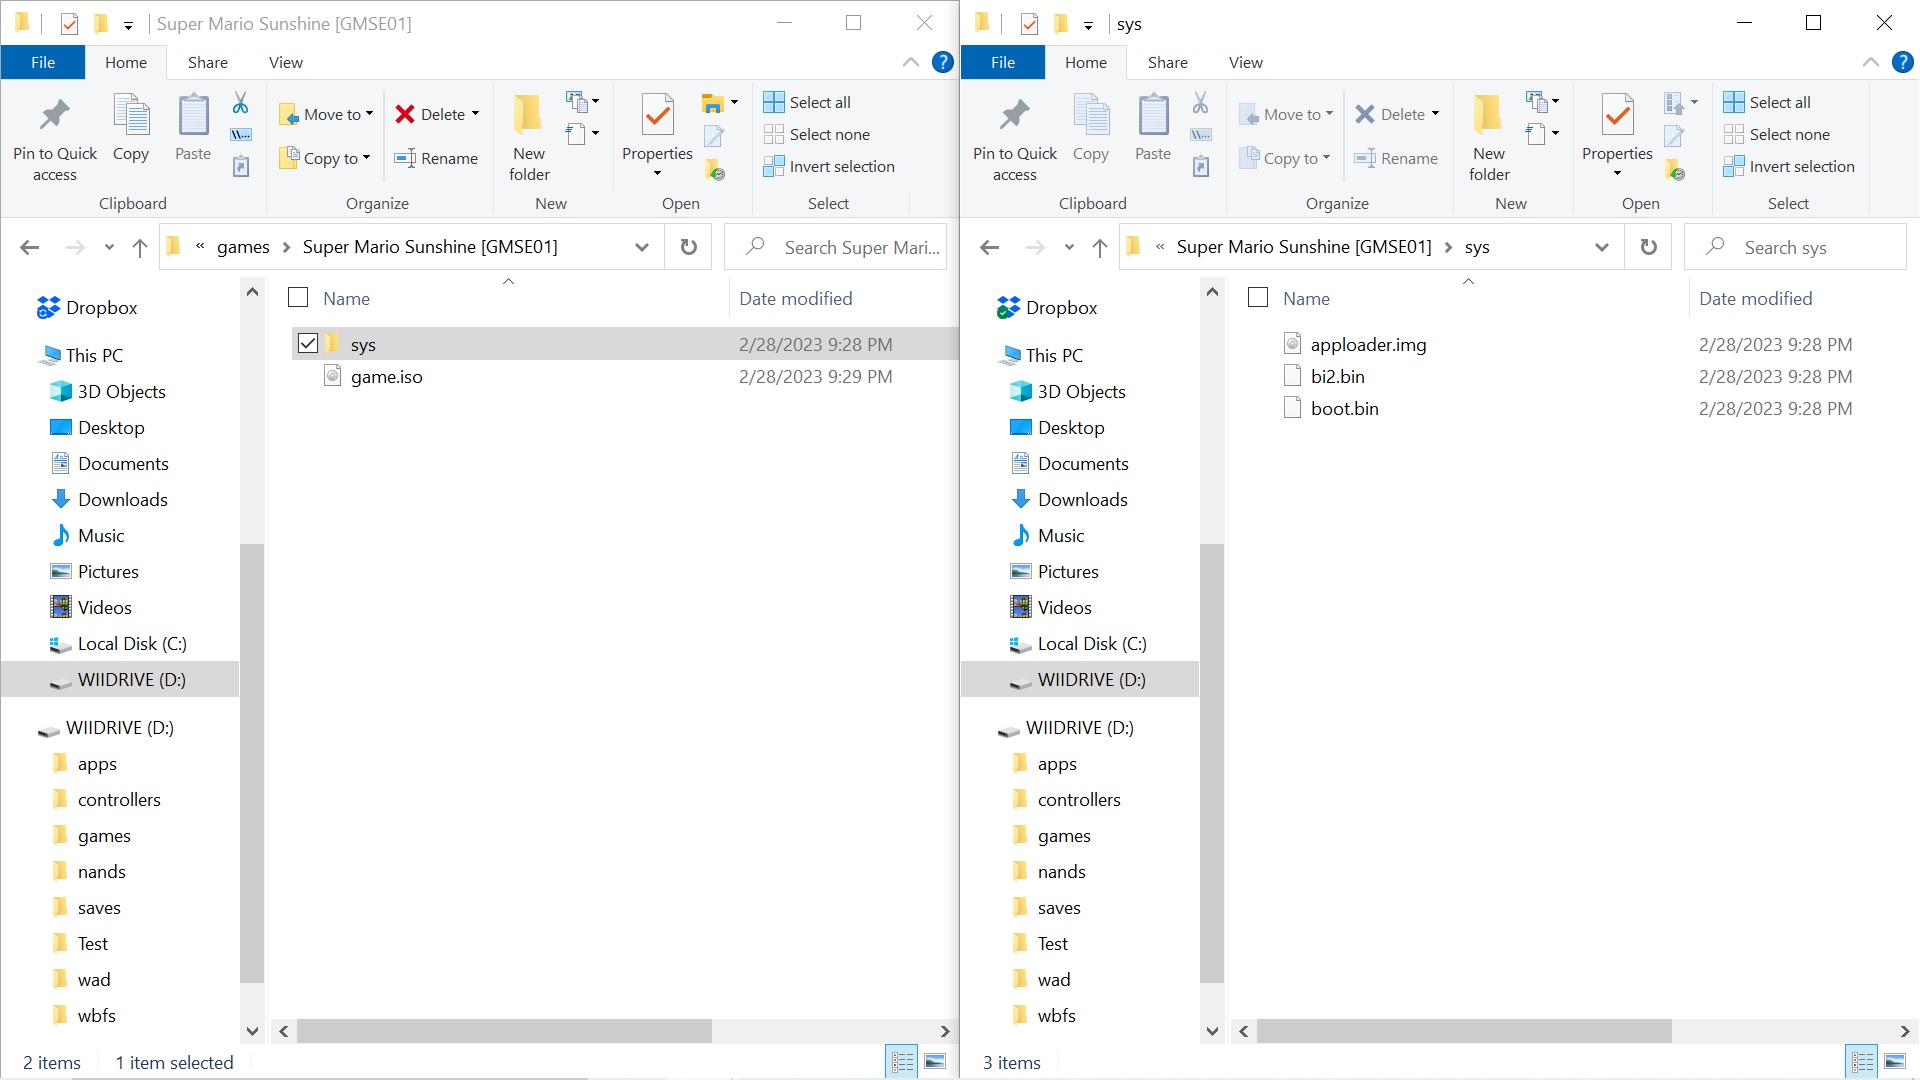1920x1080 pixels.
Task: Click Rename in left window ribbon
Action: click(x=436, y=158)
